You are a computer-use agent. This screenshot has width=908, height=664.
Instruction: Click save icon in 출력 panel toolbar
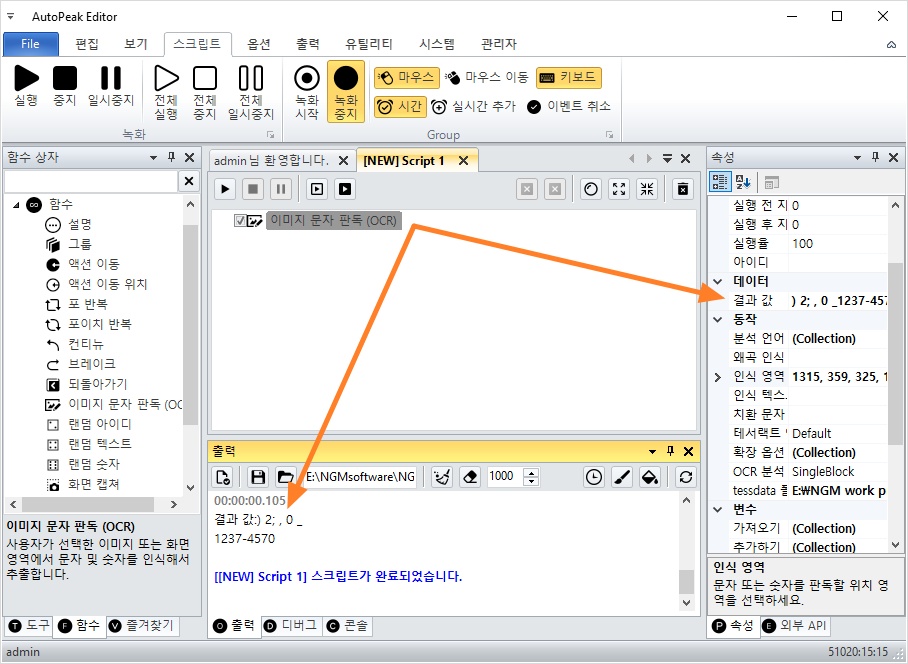tap(258, 477)
